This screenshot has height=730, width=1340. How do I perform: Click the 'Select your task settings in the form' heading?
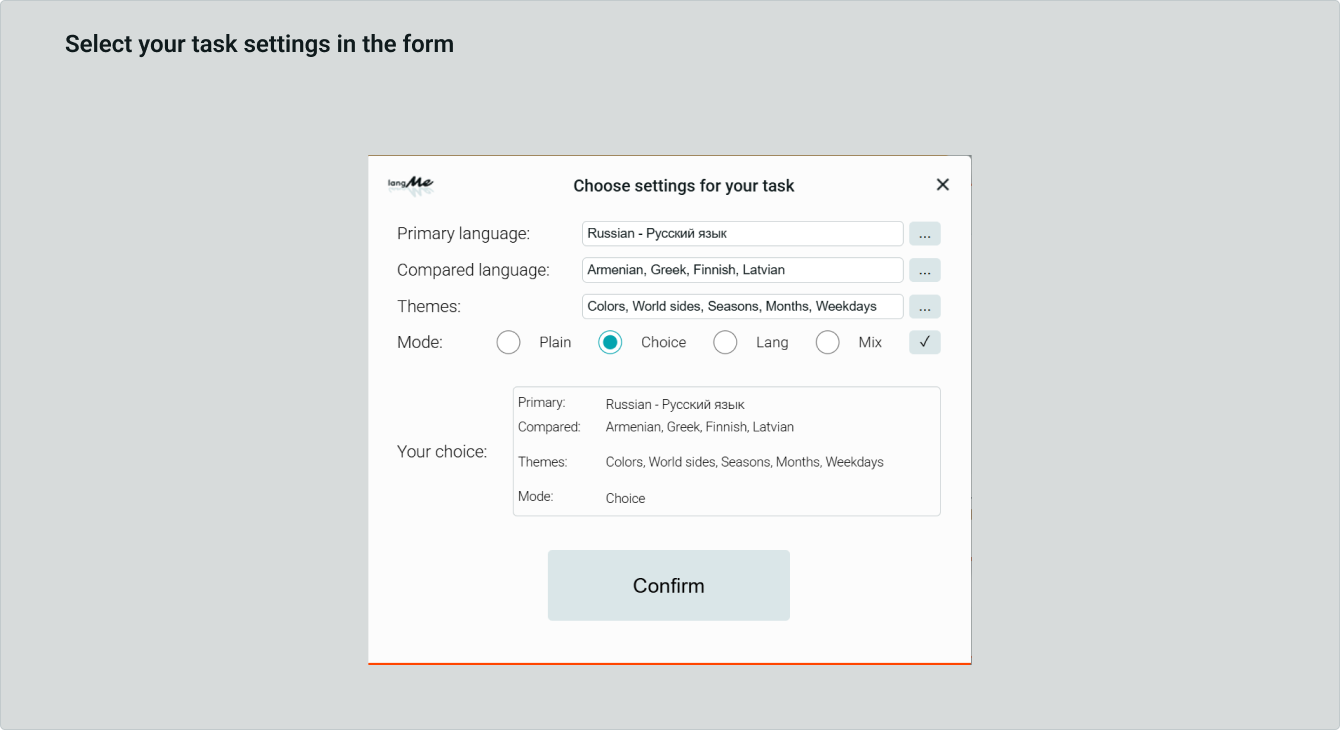click(259, 44)
